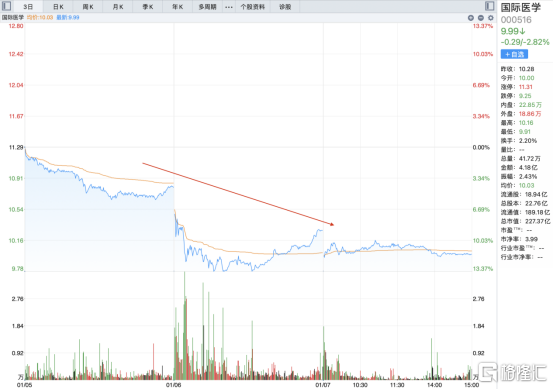Screen dimensions: 553x389
Task: Click the 振幅 2.43% row
Action: click(519, 177)
